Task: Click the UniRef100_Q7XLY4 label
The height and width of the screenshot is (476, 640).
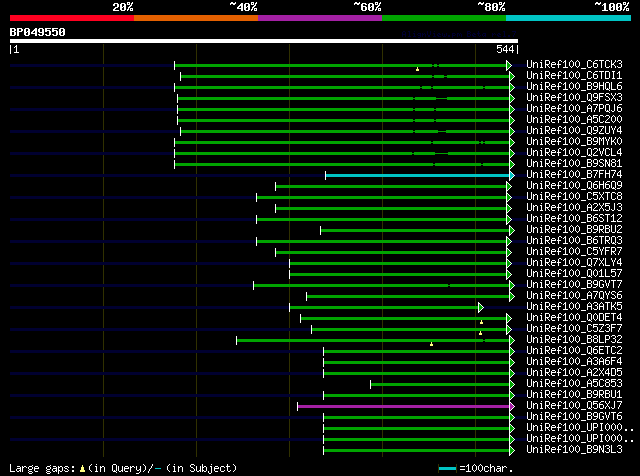Action: 574,263
